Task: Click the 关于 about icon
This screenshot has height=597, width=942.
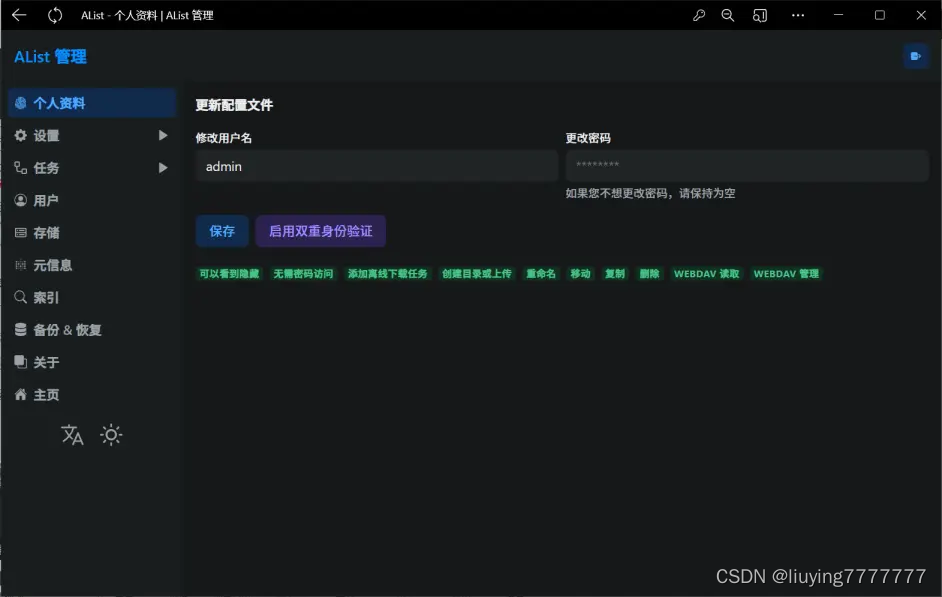Action: click(x=20, y=362)
